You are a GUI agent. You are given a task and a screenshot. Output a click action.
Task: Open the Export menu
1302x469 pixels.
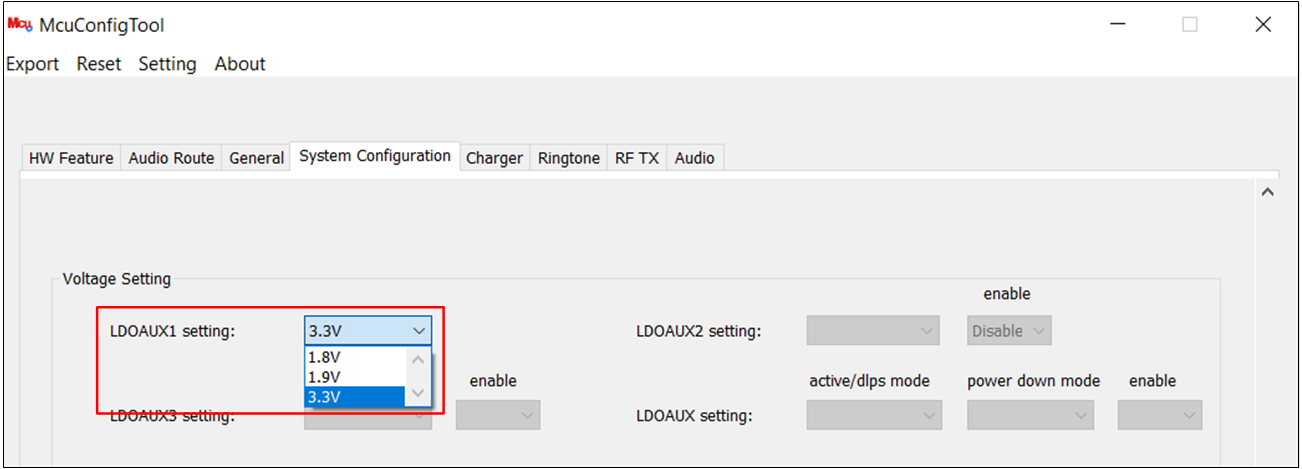[33, 64]
